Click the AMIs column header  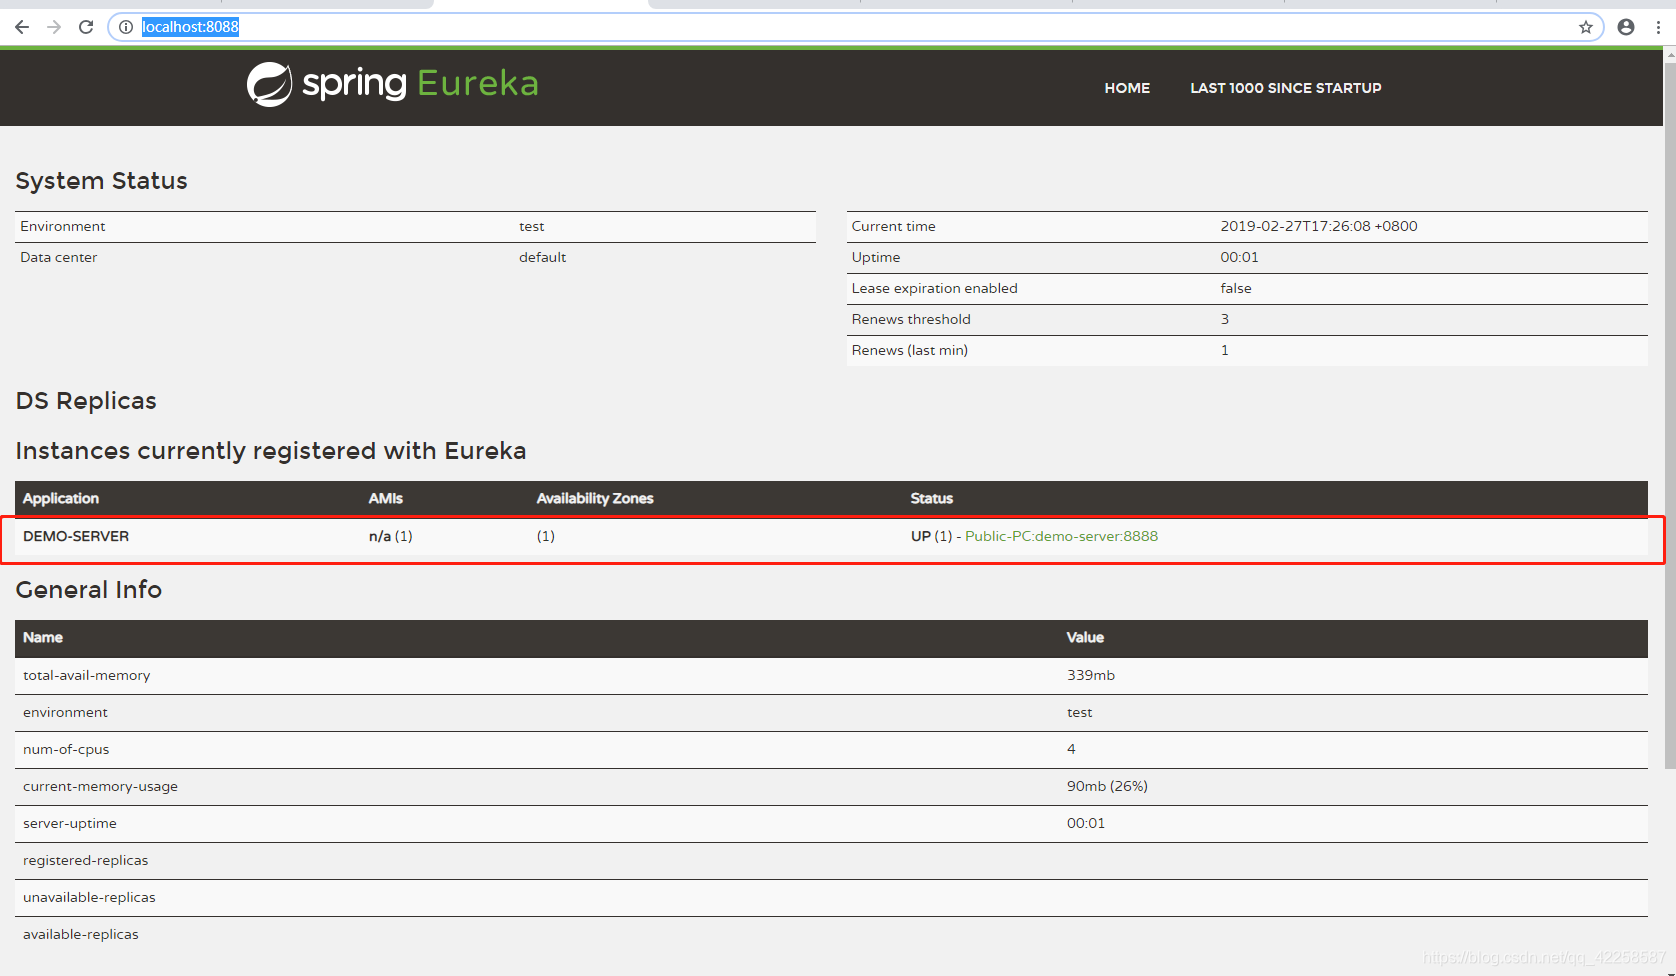[386, 498]
